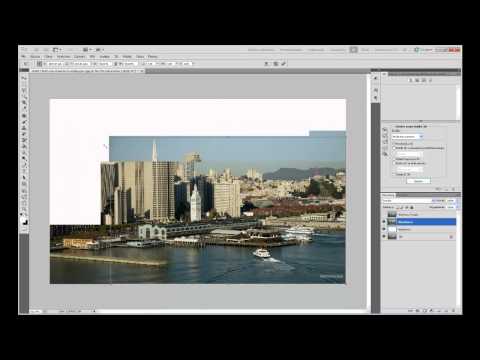This screenshot has width=480, height=360.
Task: Select the Crop tool in the toolbox
Action: pyautogui.click(x=24, y=103)
